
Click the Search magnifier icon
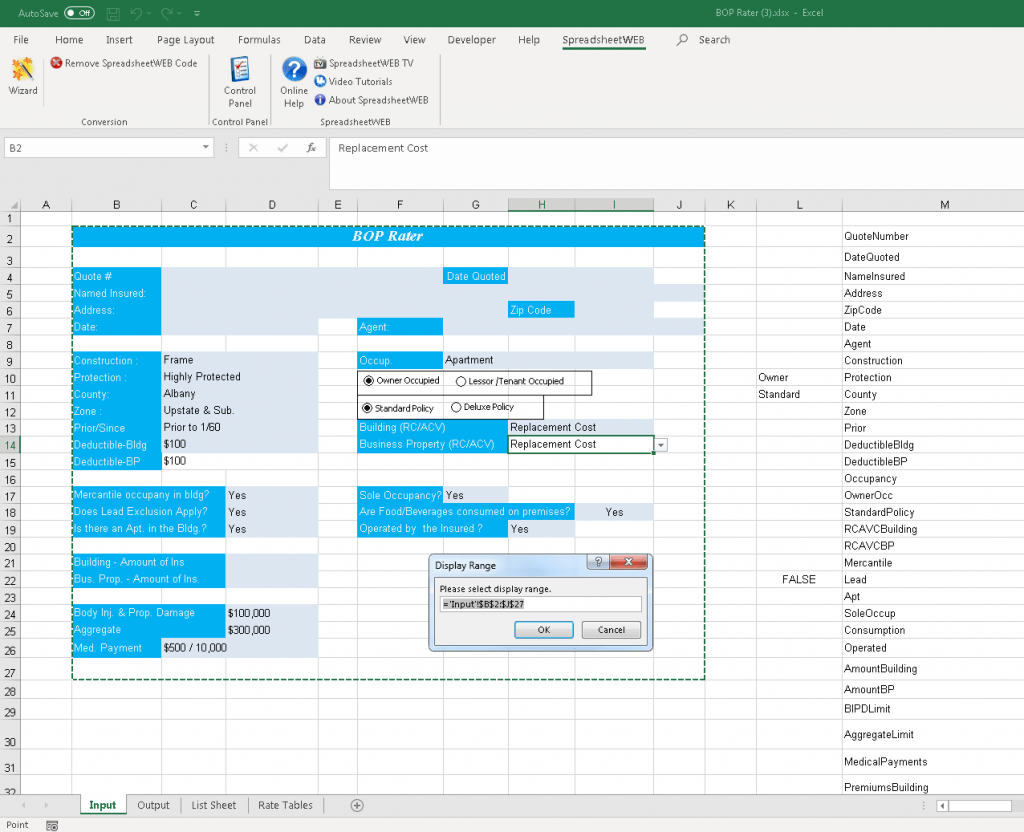[x=682, y=40]
